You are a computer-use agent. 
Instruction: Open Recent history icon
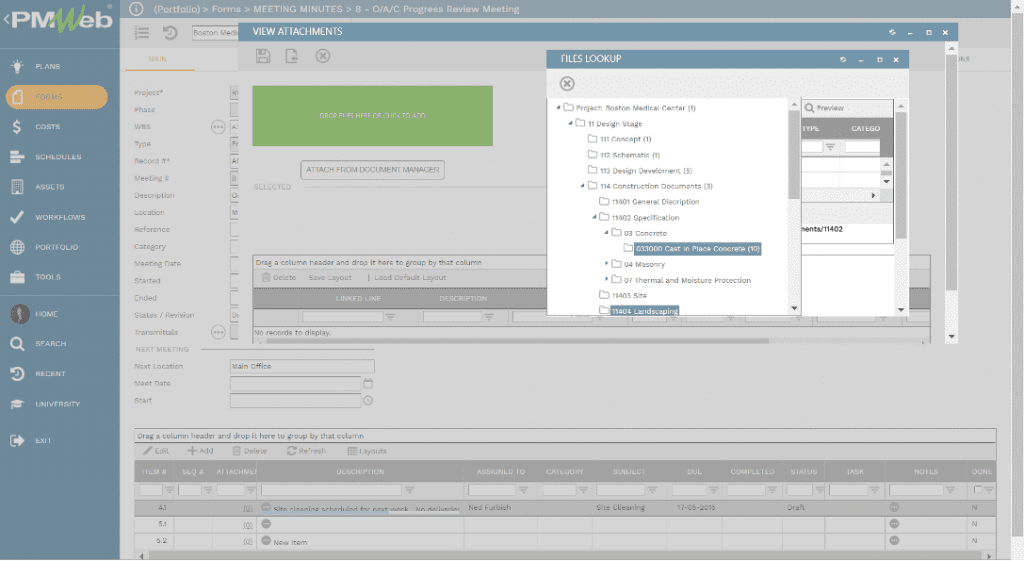pyautogui.click(x=18, y=374)
